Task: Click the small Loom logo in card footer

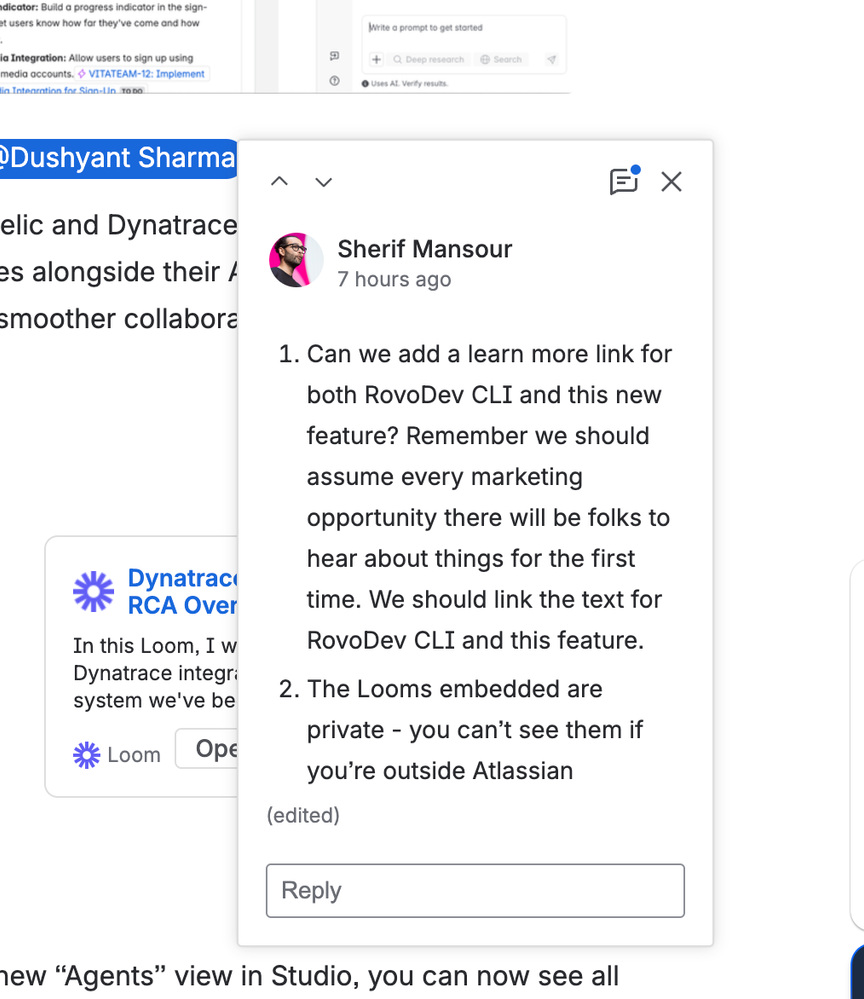Action: point(87,755)
